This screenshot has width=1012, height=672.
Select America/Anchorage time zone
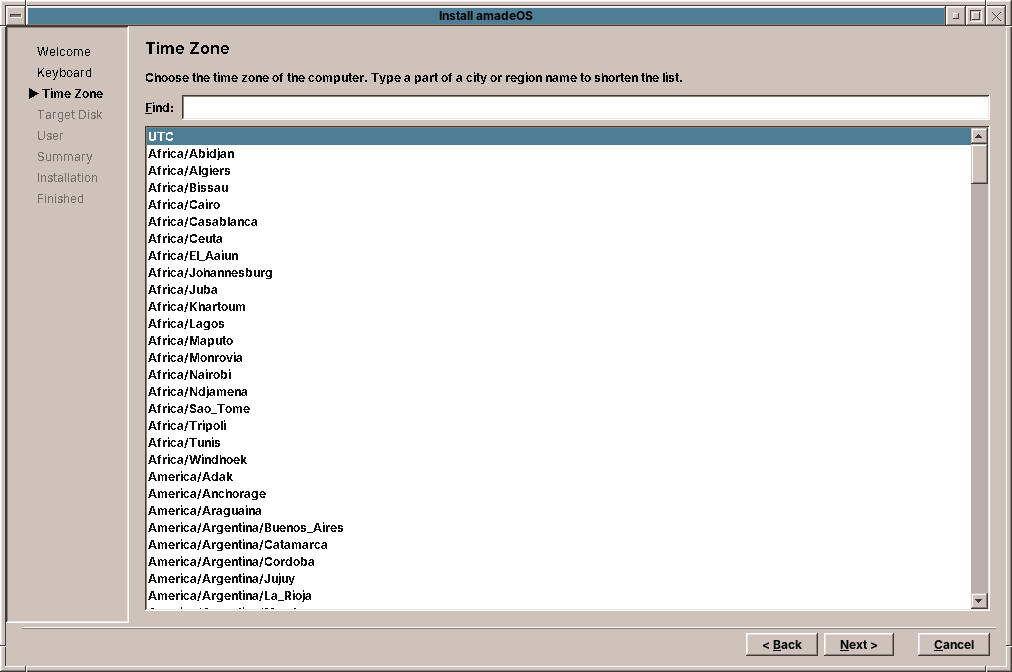pos(558,493)
